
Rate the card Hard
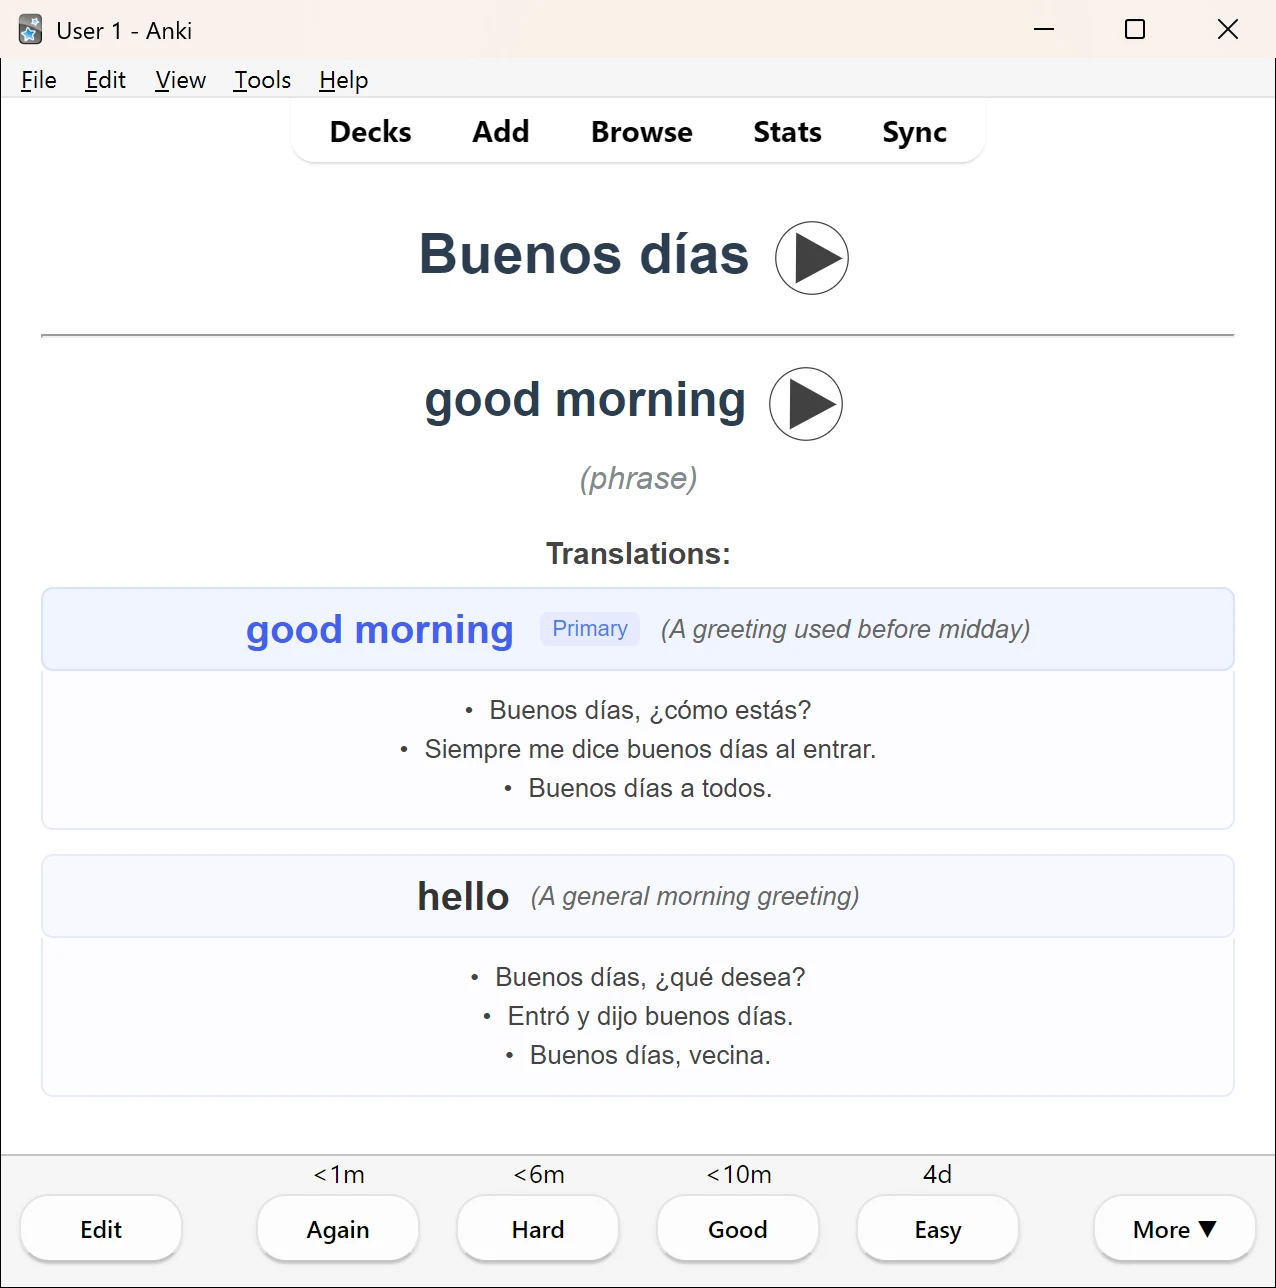(538, 1229)
